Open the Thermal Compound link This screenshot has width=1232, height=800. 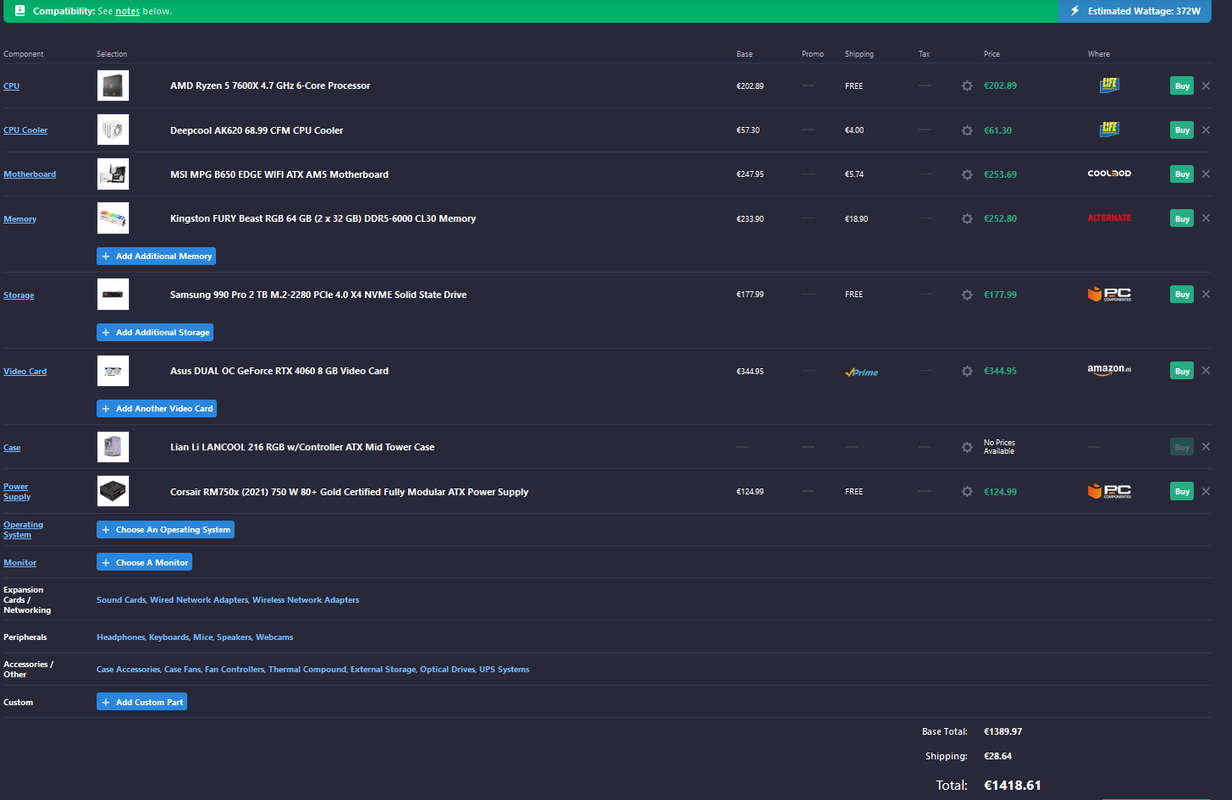tap(307, 669)
